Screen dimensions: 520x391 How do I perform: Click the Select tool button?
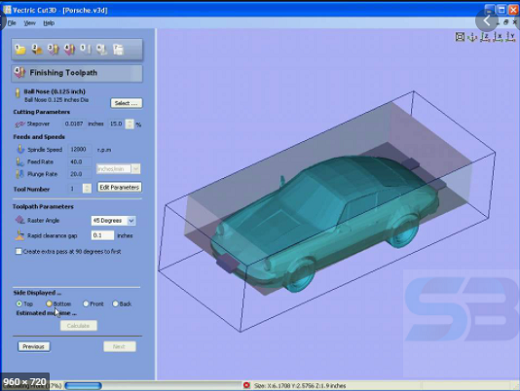(126, 103)
